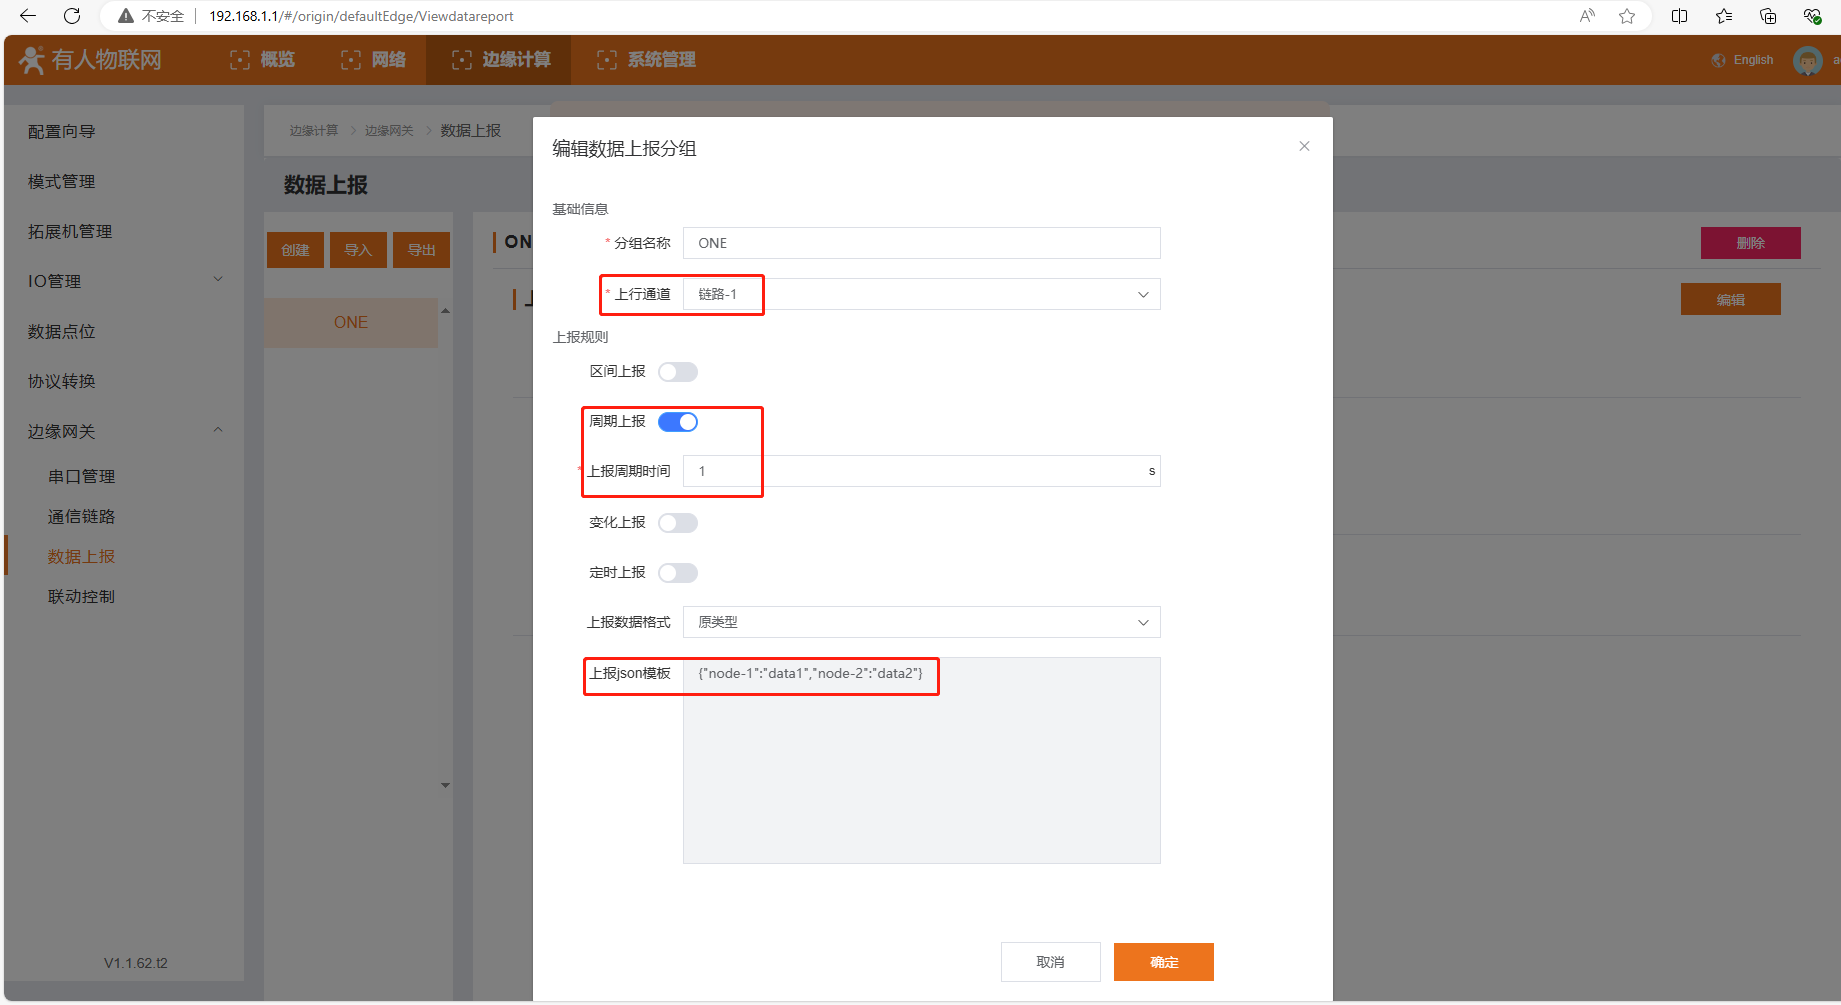Turn on the 变化上报 switch
Image resolution: width=1841 pixels, height=1005 pixels.
tap(677, 523)
